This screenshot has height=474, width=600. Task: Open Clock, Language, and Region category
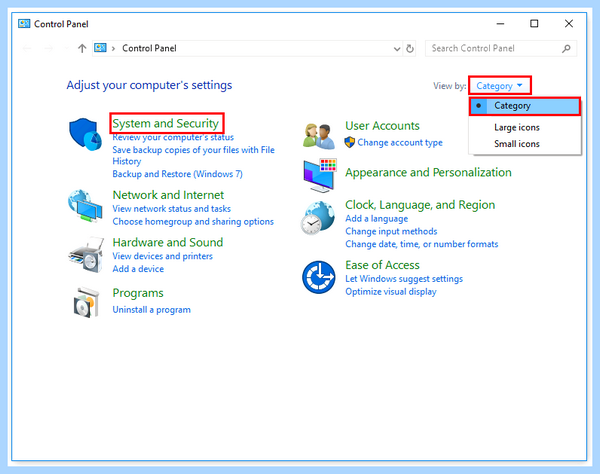pyautogui.click(x=420, y=205)
